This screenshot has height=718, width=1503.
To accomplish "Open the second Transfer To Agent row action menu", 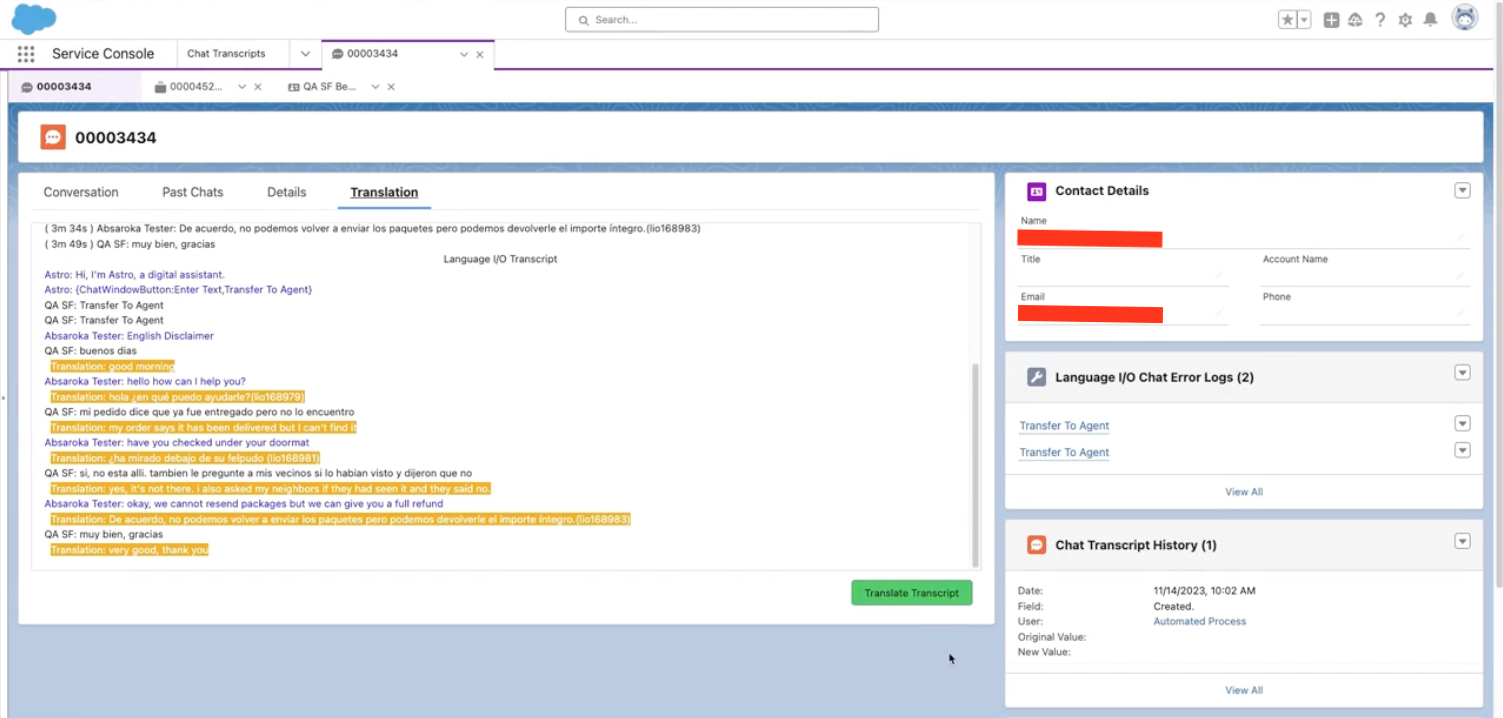I will click(1462, 450).
